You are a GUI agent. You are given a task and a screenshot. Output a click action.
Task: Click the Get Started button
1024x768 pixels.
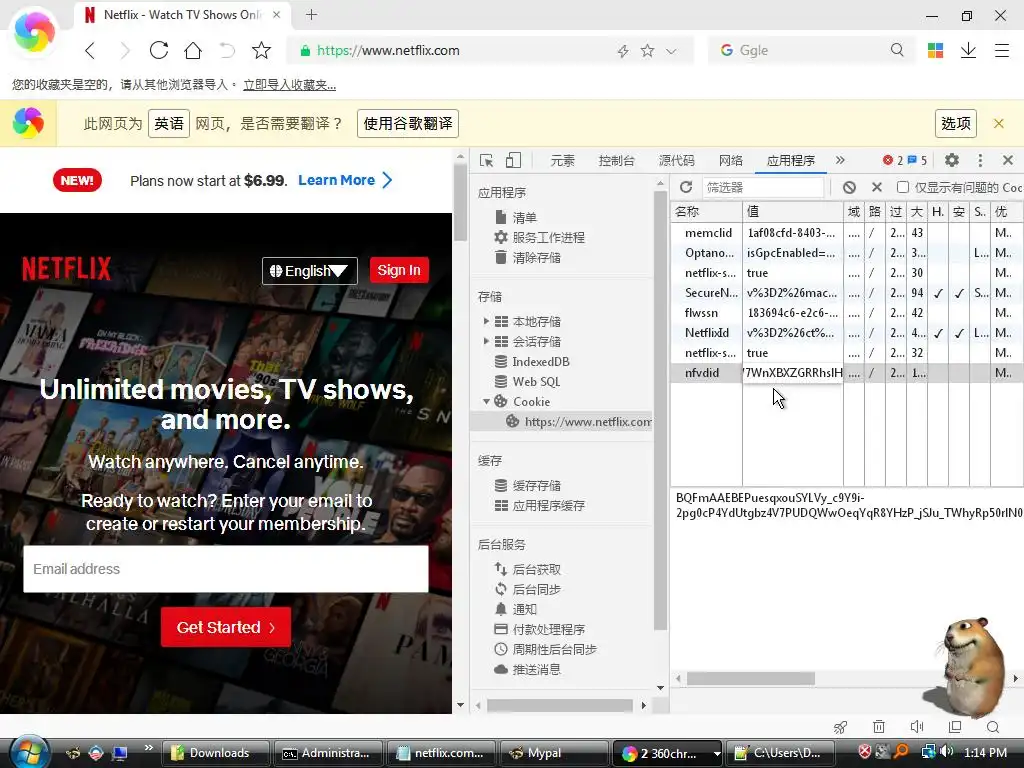226,627
